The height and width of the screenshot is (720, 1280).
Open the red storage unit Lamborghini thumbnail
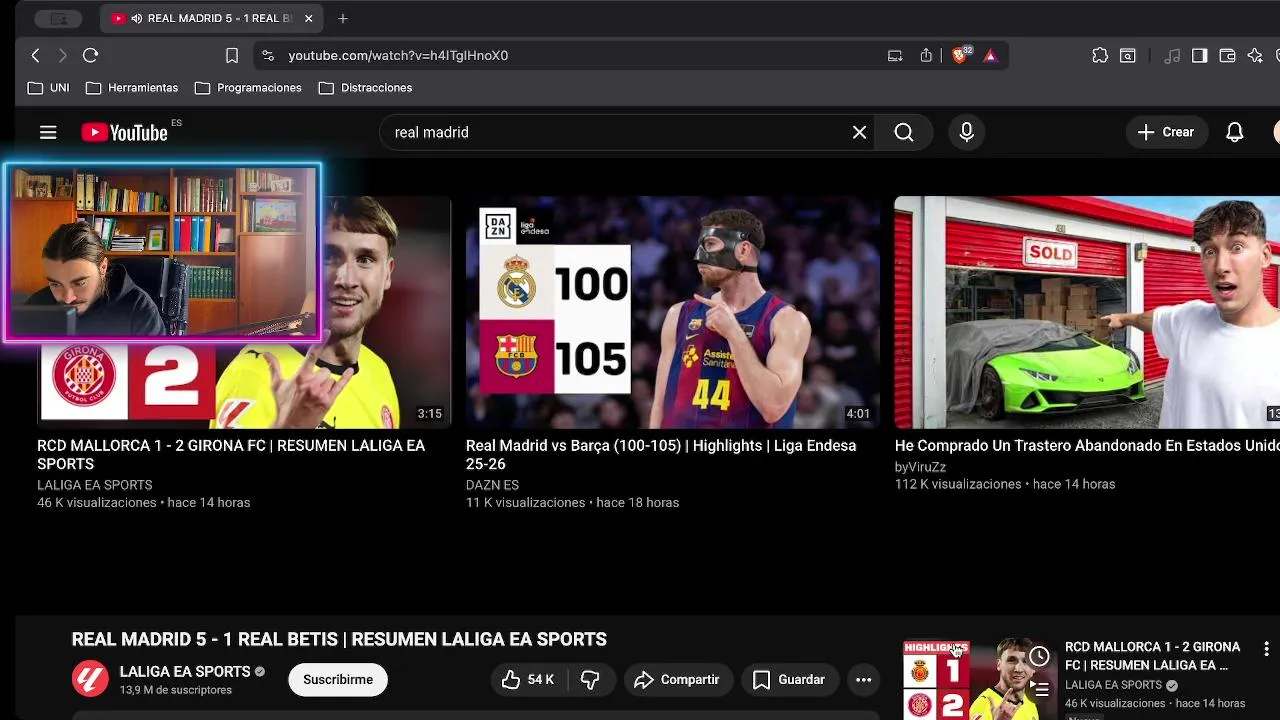(x=1087, y=312)
